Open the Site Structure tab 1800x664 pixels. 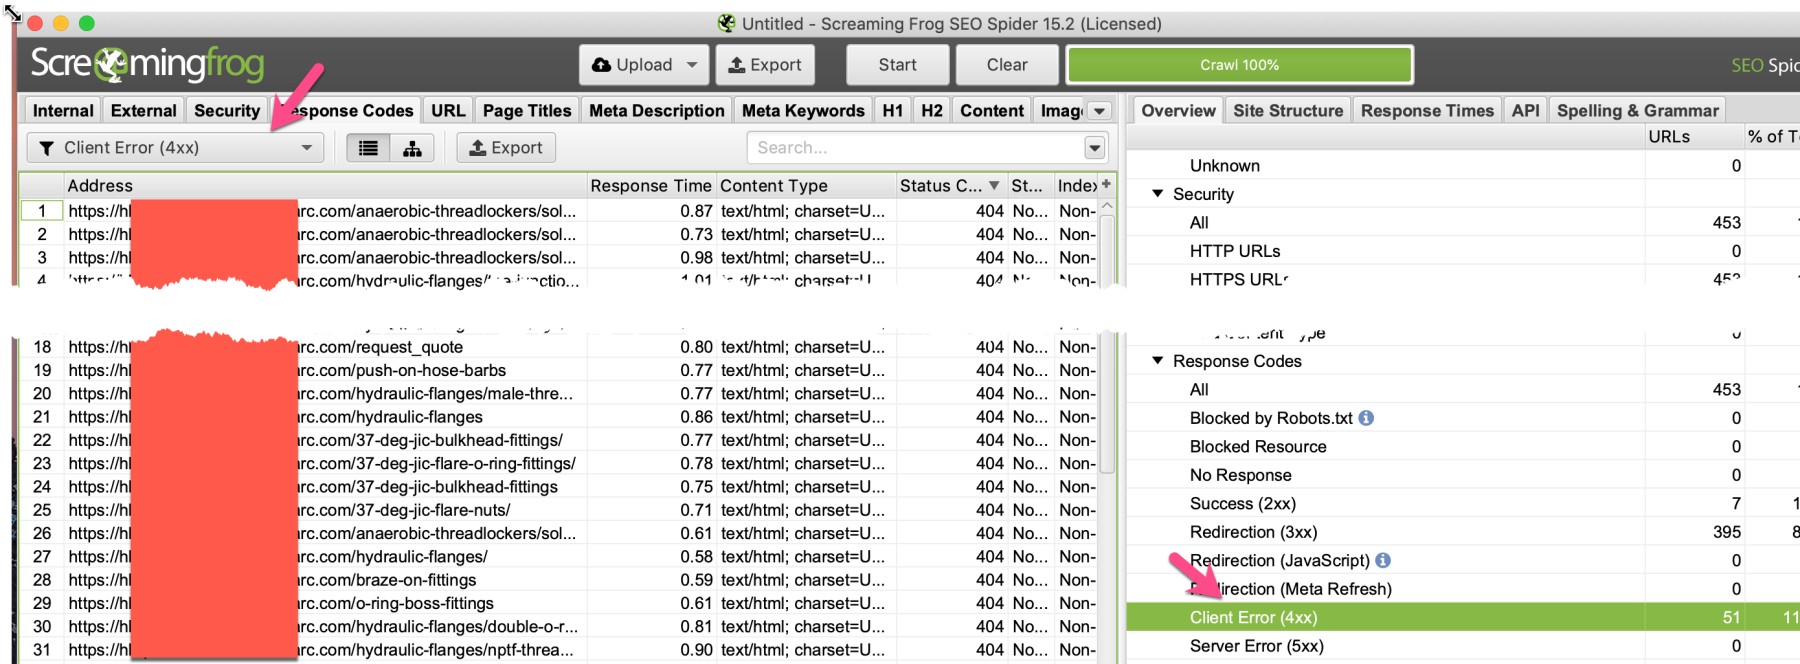[x=1287, y=111]
